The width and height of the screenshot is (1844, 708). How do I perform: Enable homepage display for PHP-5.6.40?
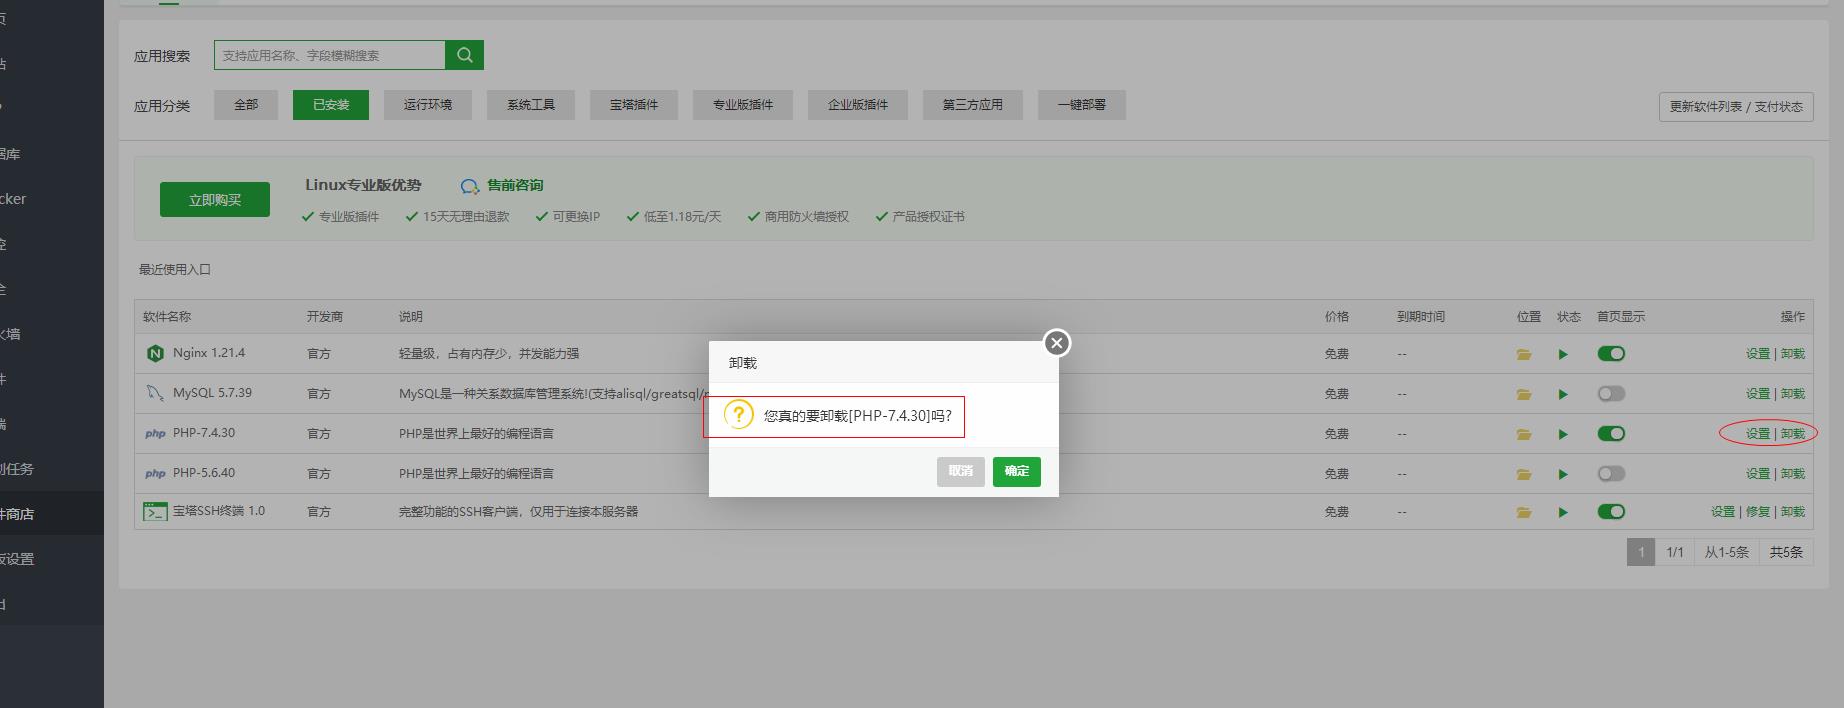coord(1611,473)
